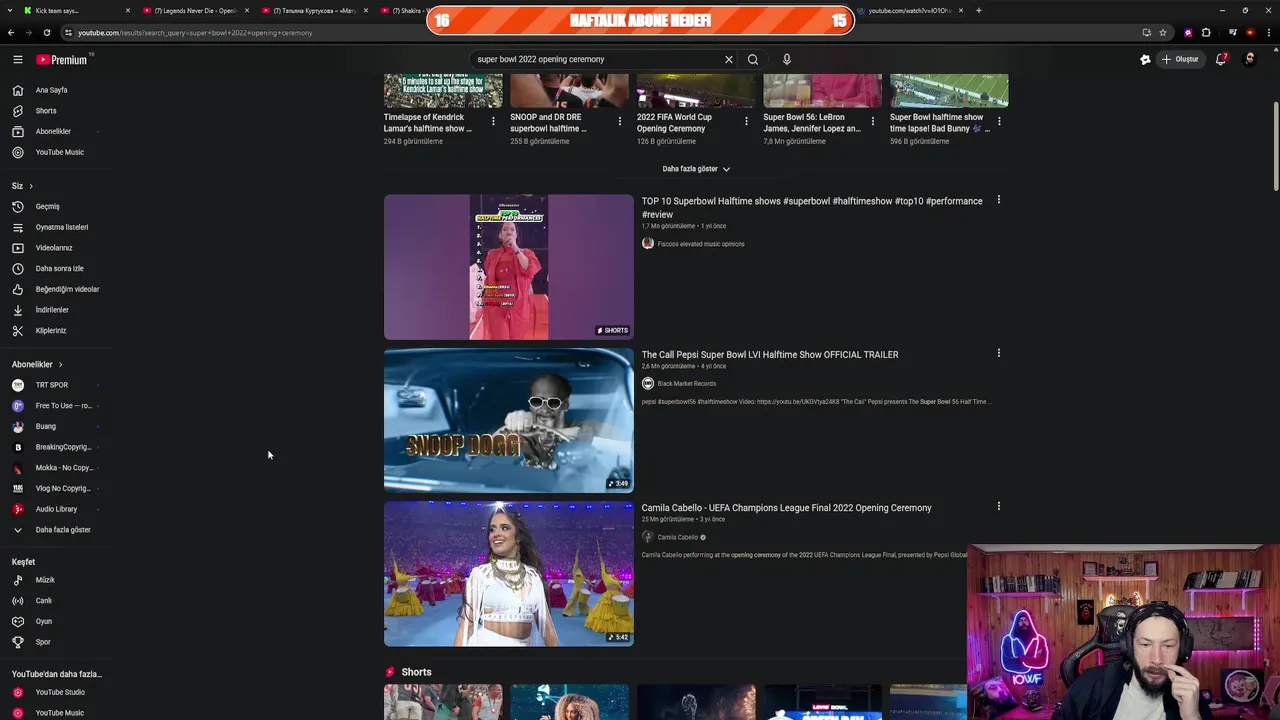Click the YouTube Premium logo
Viewport: 1280px width, 720px height.
point(62,59)
